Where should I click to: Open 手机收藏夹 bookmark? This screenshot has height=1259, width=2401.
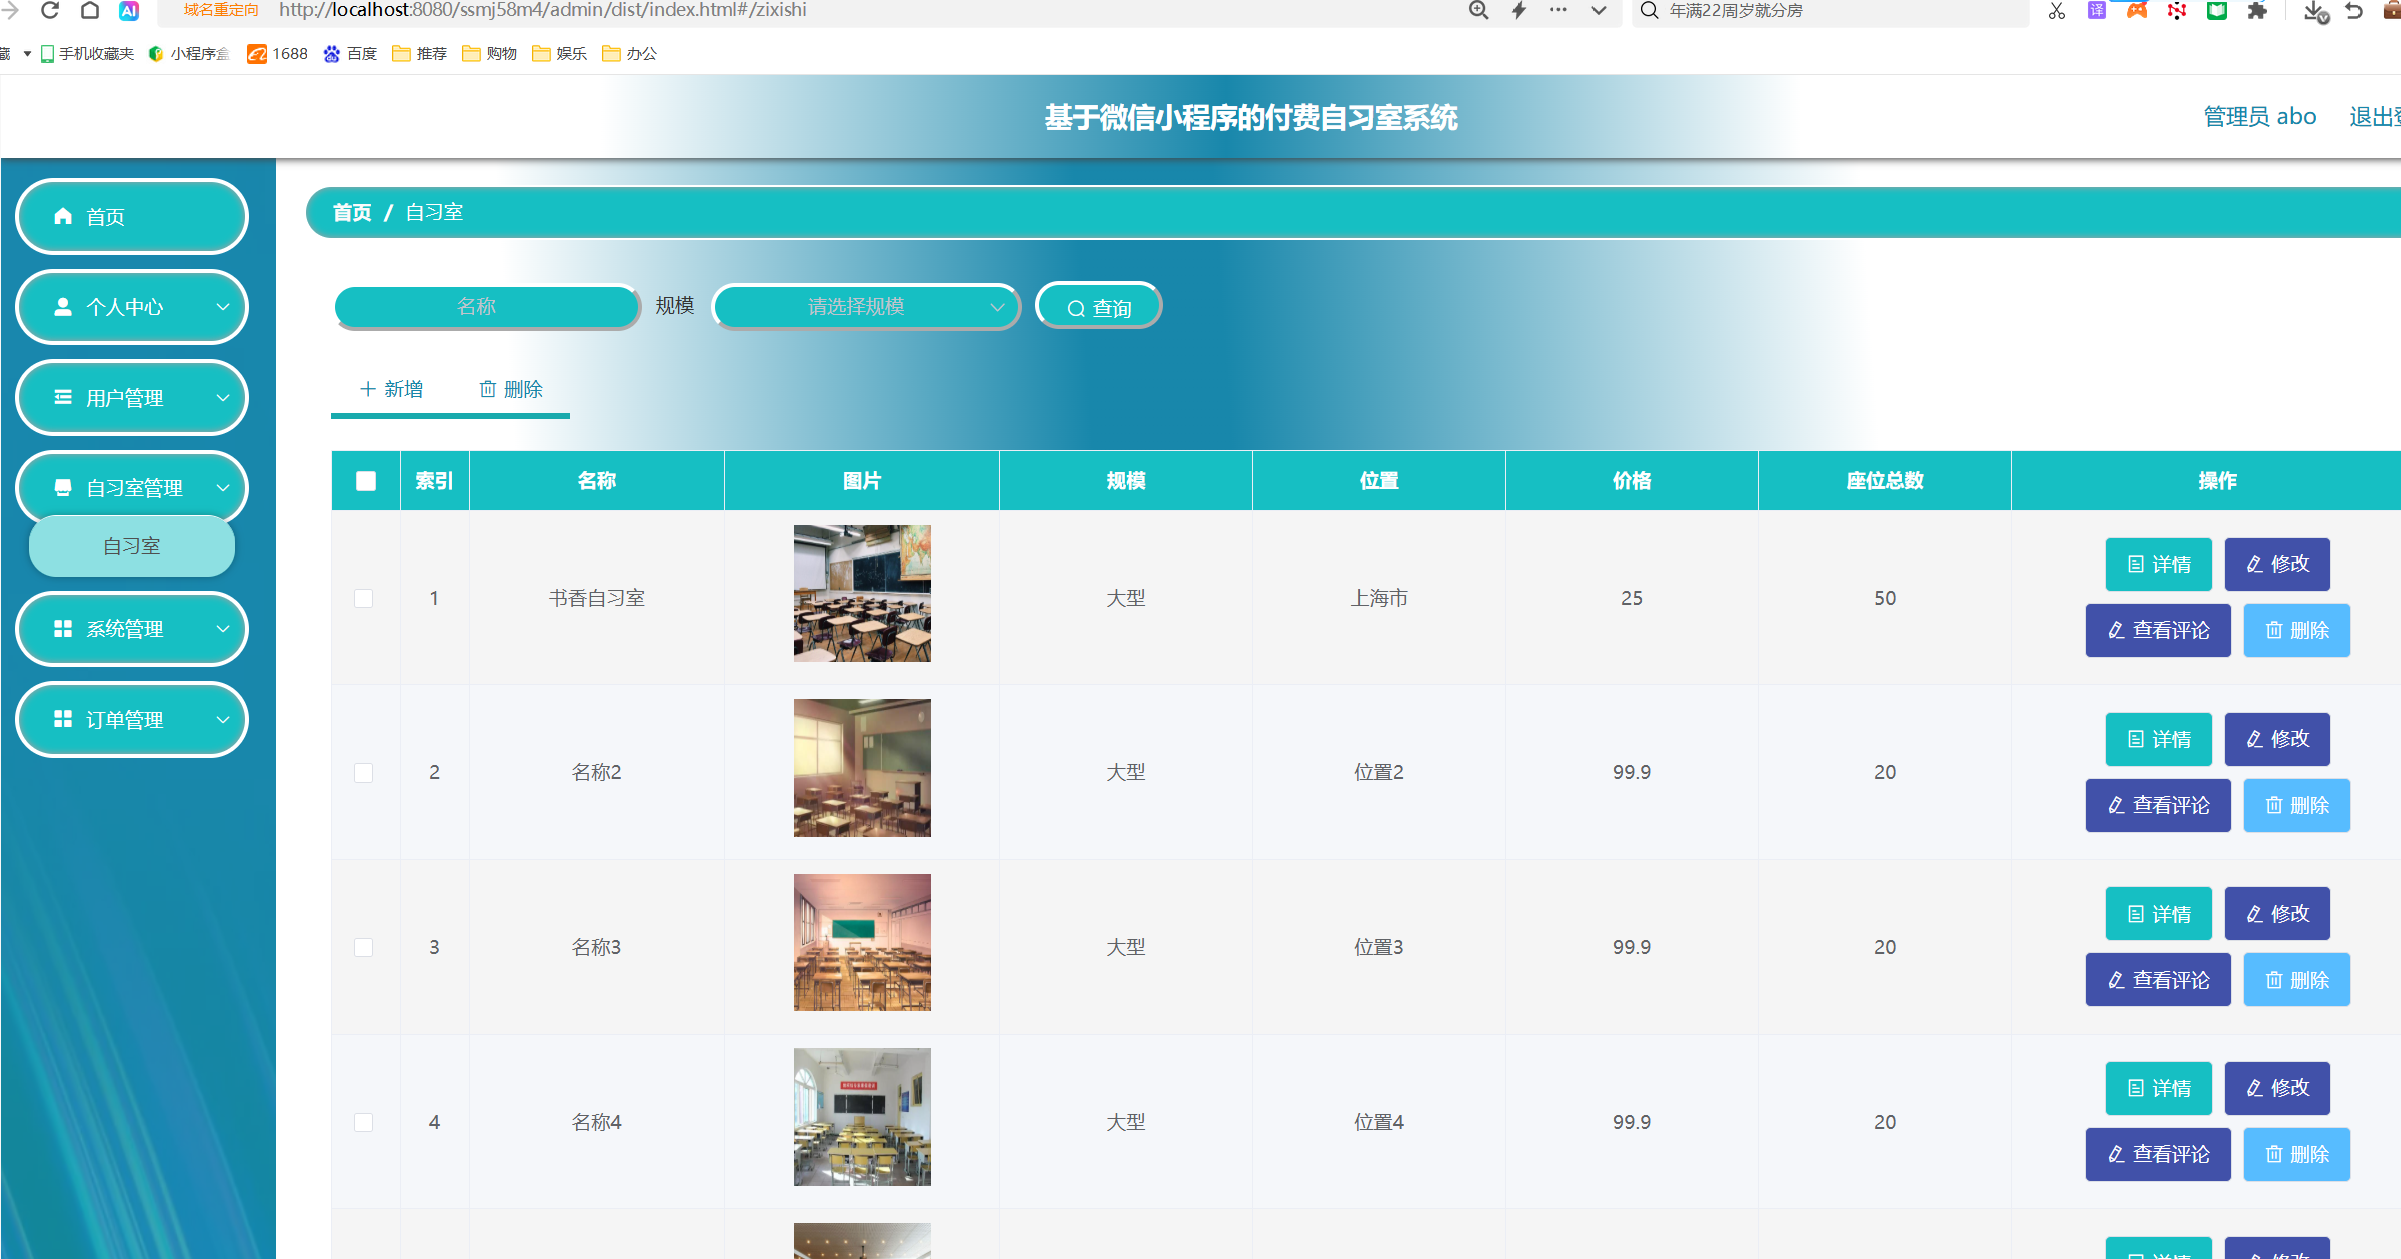coord(87,53)
